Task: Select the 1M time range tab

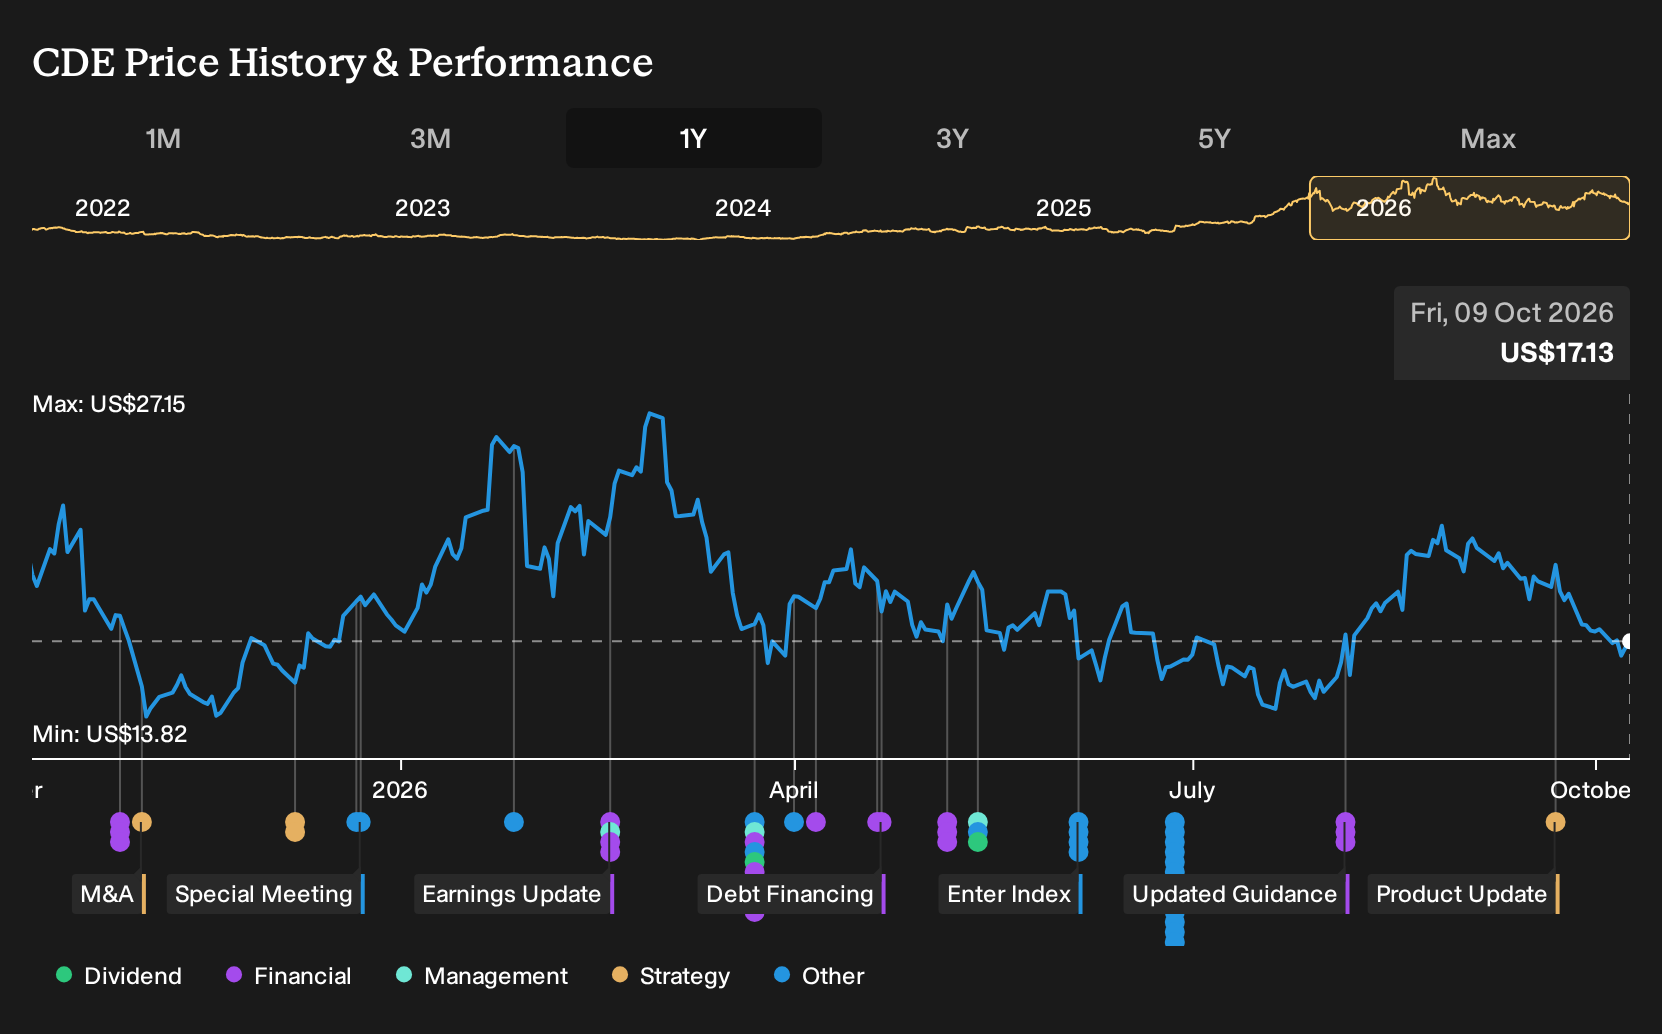Action: click(163, 138)
